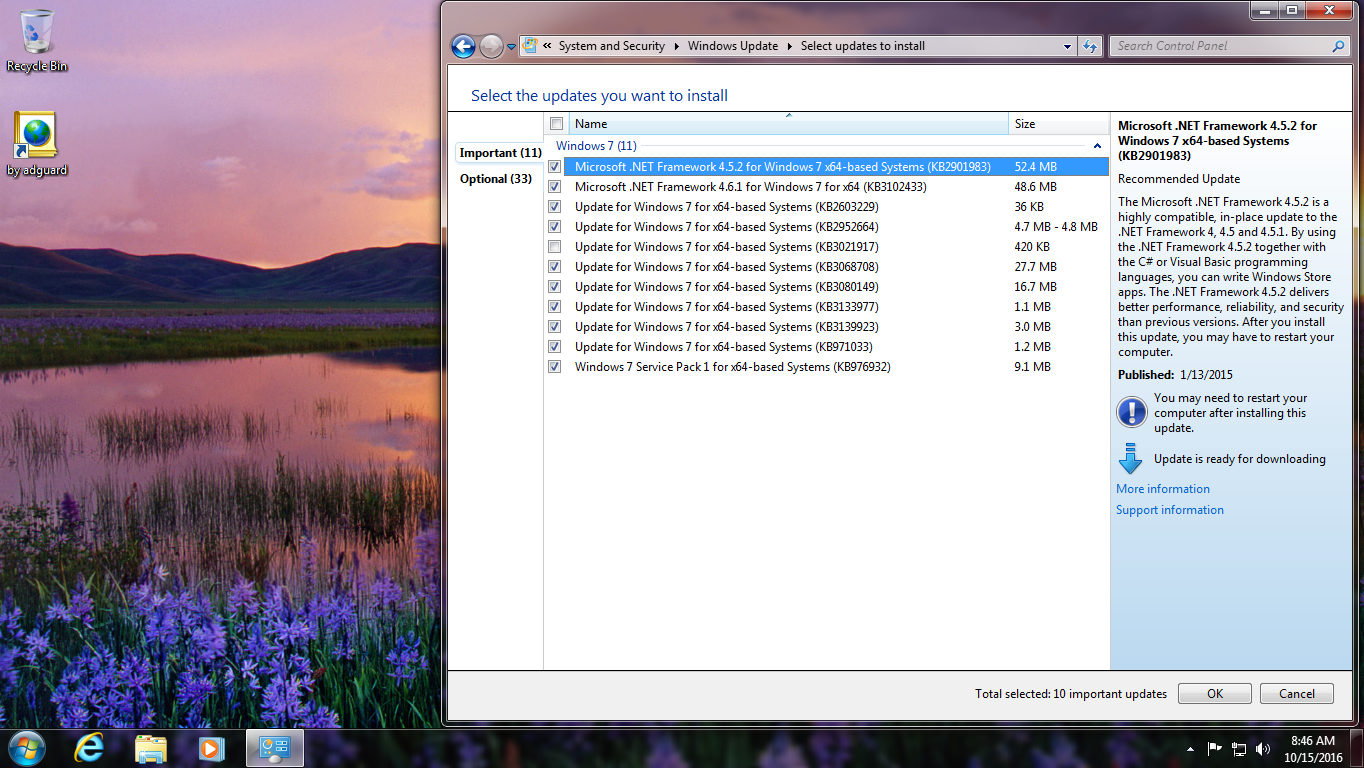This screenshot has height=768, width=1364.
Task: Click the 'Windows Update' breadcrumb
Action: (x=733, y=46)
